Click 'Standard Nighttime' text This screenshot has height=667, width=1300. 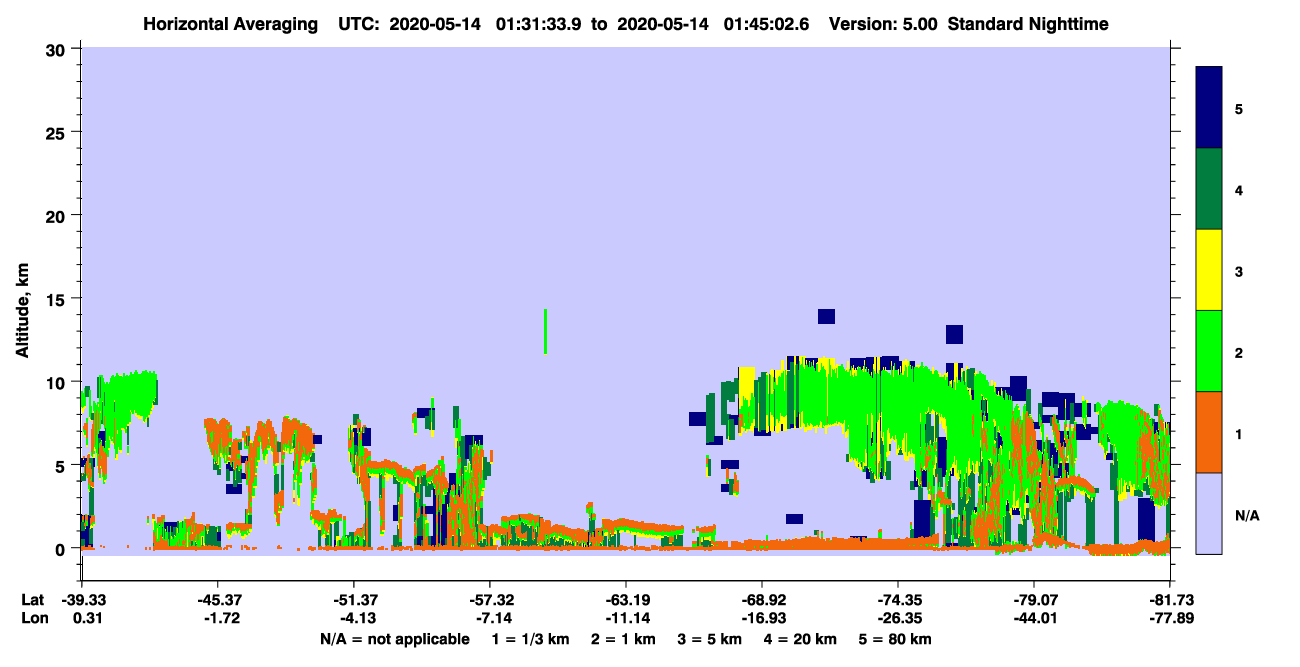(1028, 24)
